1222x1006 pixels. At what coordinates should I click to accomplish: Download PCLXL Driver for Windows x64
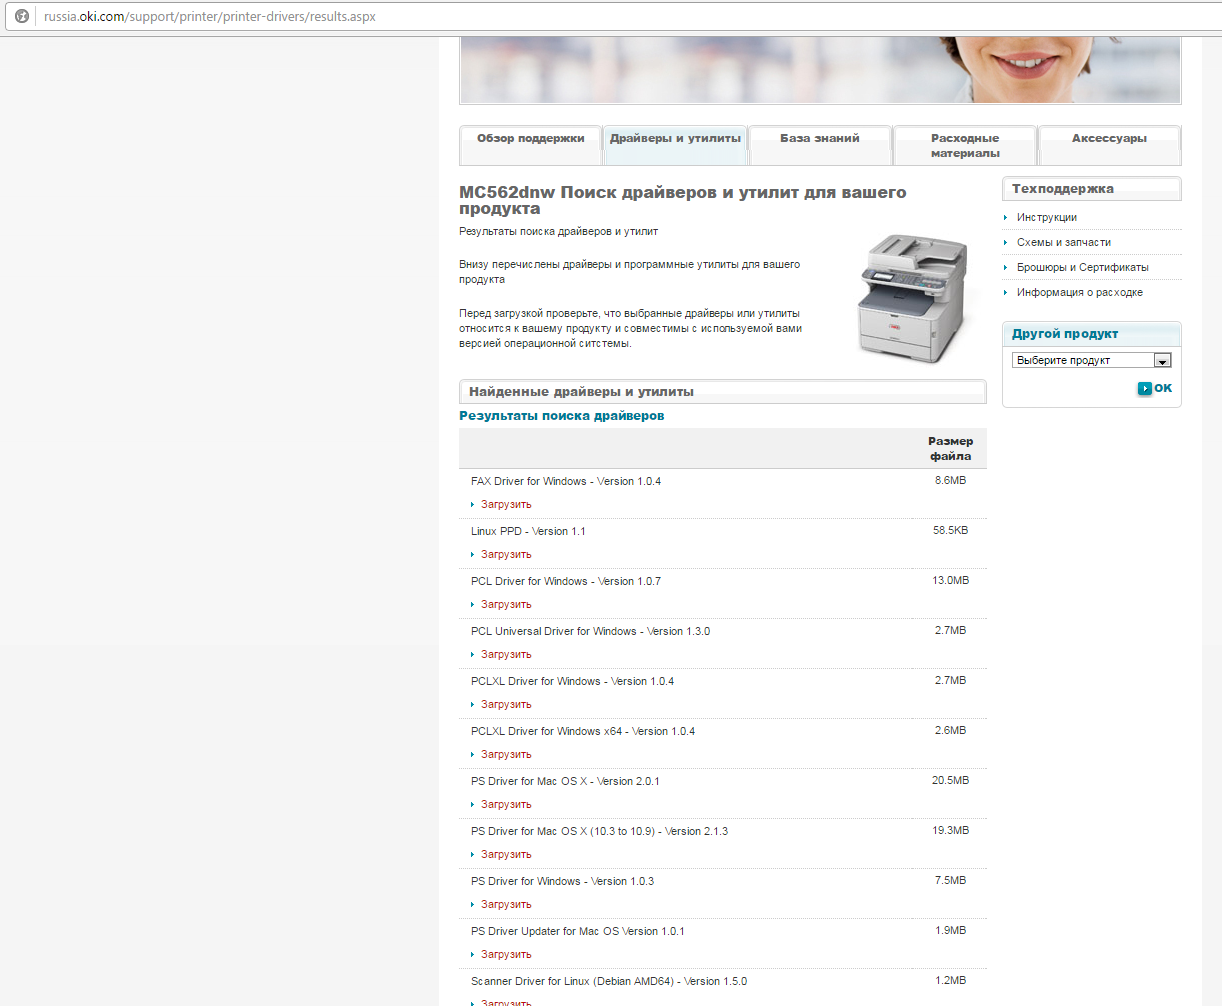click(x=506, y=754)
